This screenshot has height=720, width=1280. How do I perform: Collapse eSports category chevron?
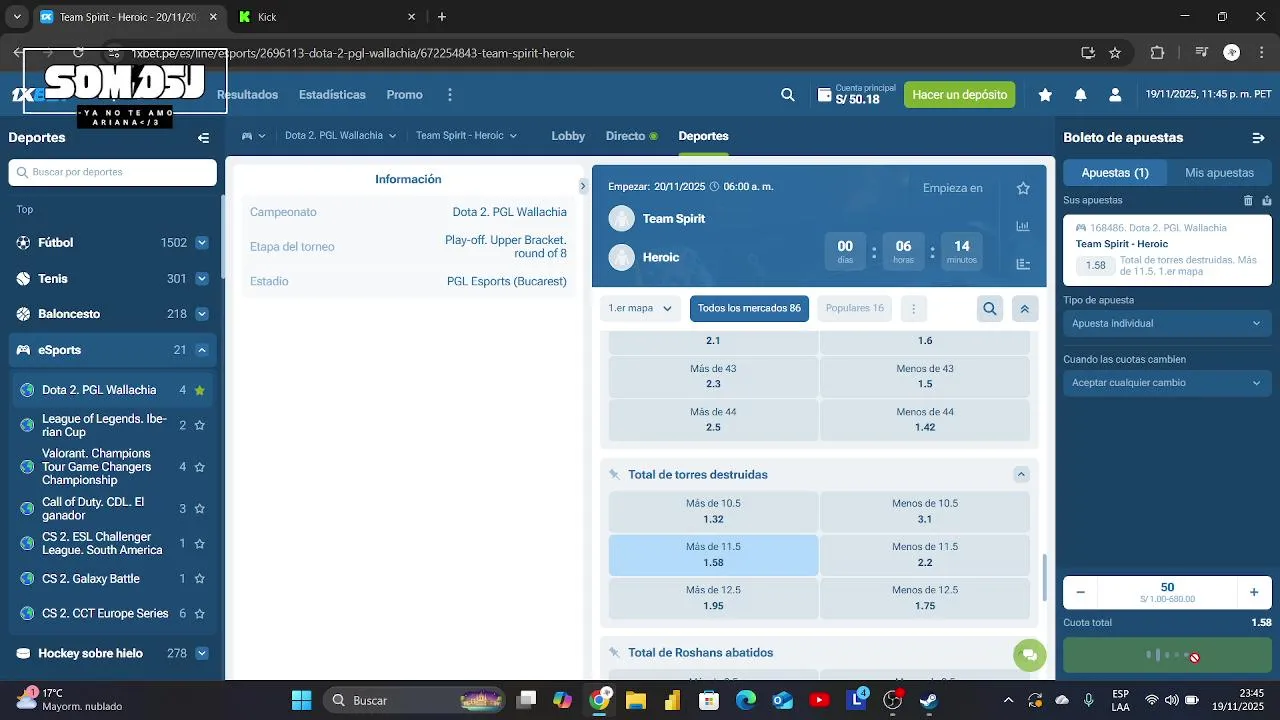202,350
